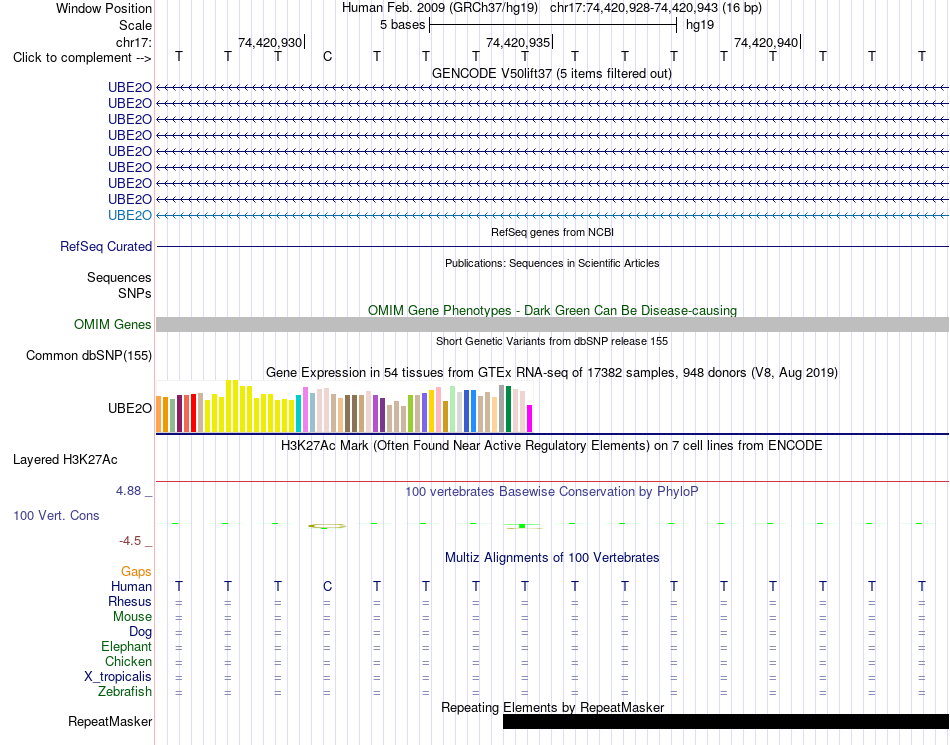Click the -4.5 PhyloP lower scale value
The width and height of the screenshot is (950, 745).
point(130,540)
